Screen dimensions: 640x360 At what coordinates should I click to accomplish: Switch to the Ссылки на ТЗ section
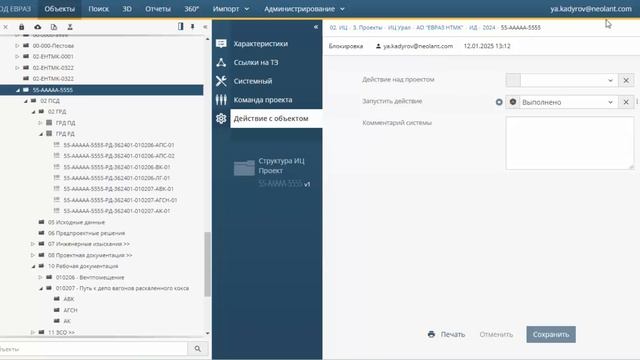pos(256,62)
